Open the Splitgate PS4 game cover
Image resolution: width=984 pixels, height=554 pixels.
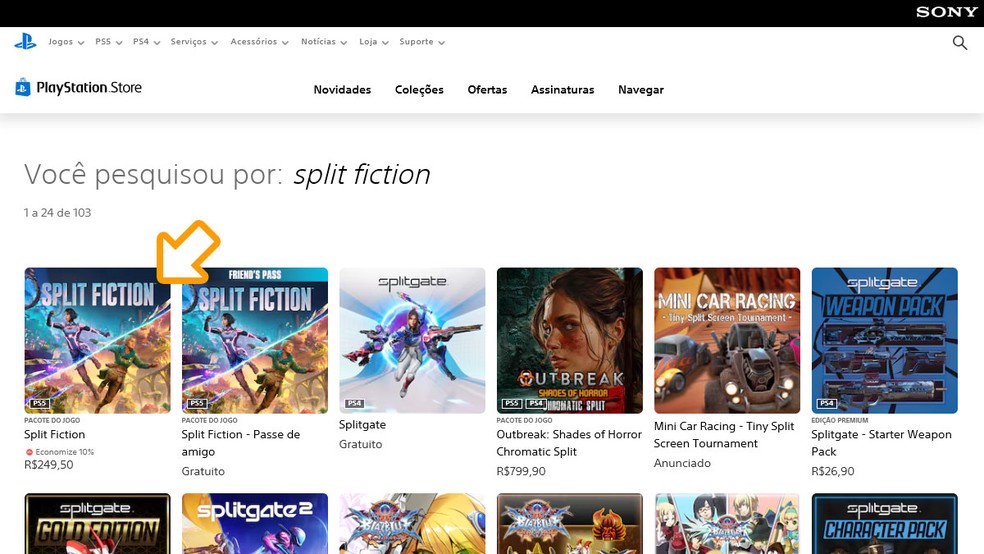point(412,341)
